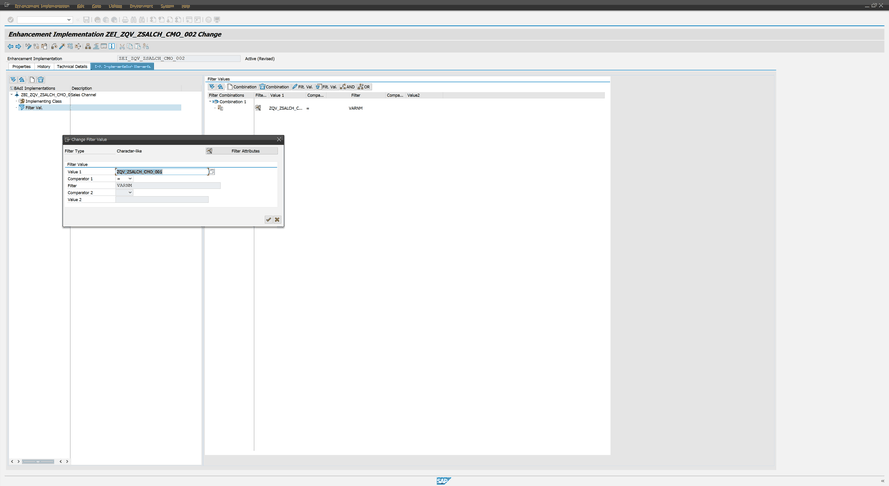Click the OR button in Filter Values
The height and width of the screenshot is (486, 889).
(x=364, y=87)
